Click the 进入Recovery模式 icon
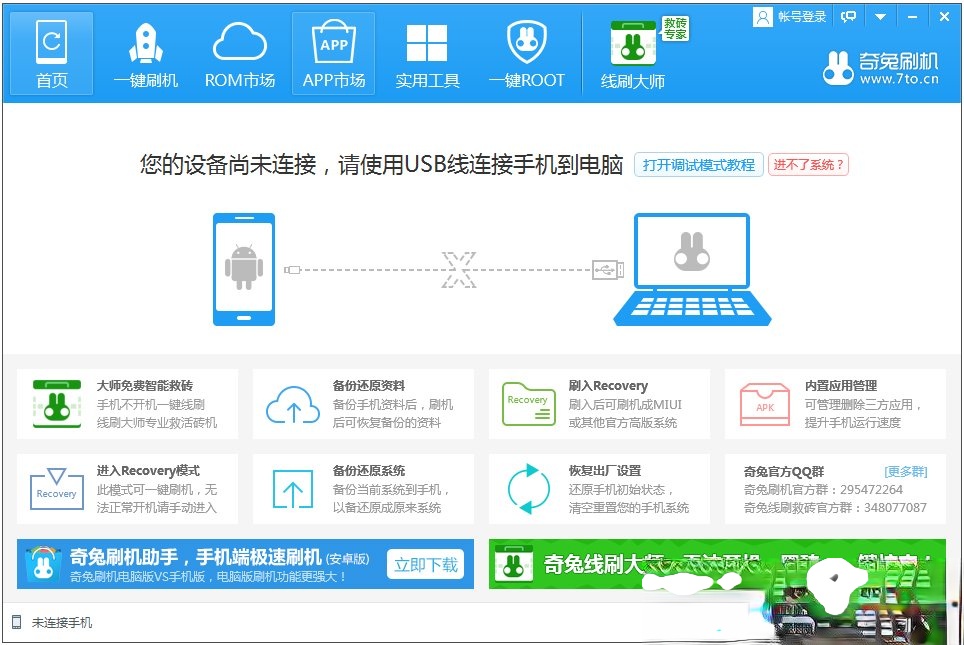This screenshot has height=645, width=964. tap(57, 489)
